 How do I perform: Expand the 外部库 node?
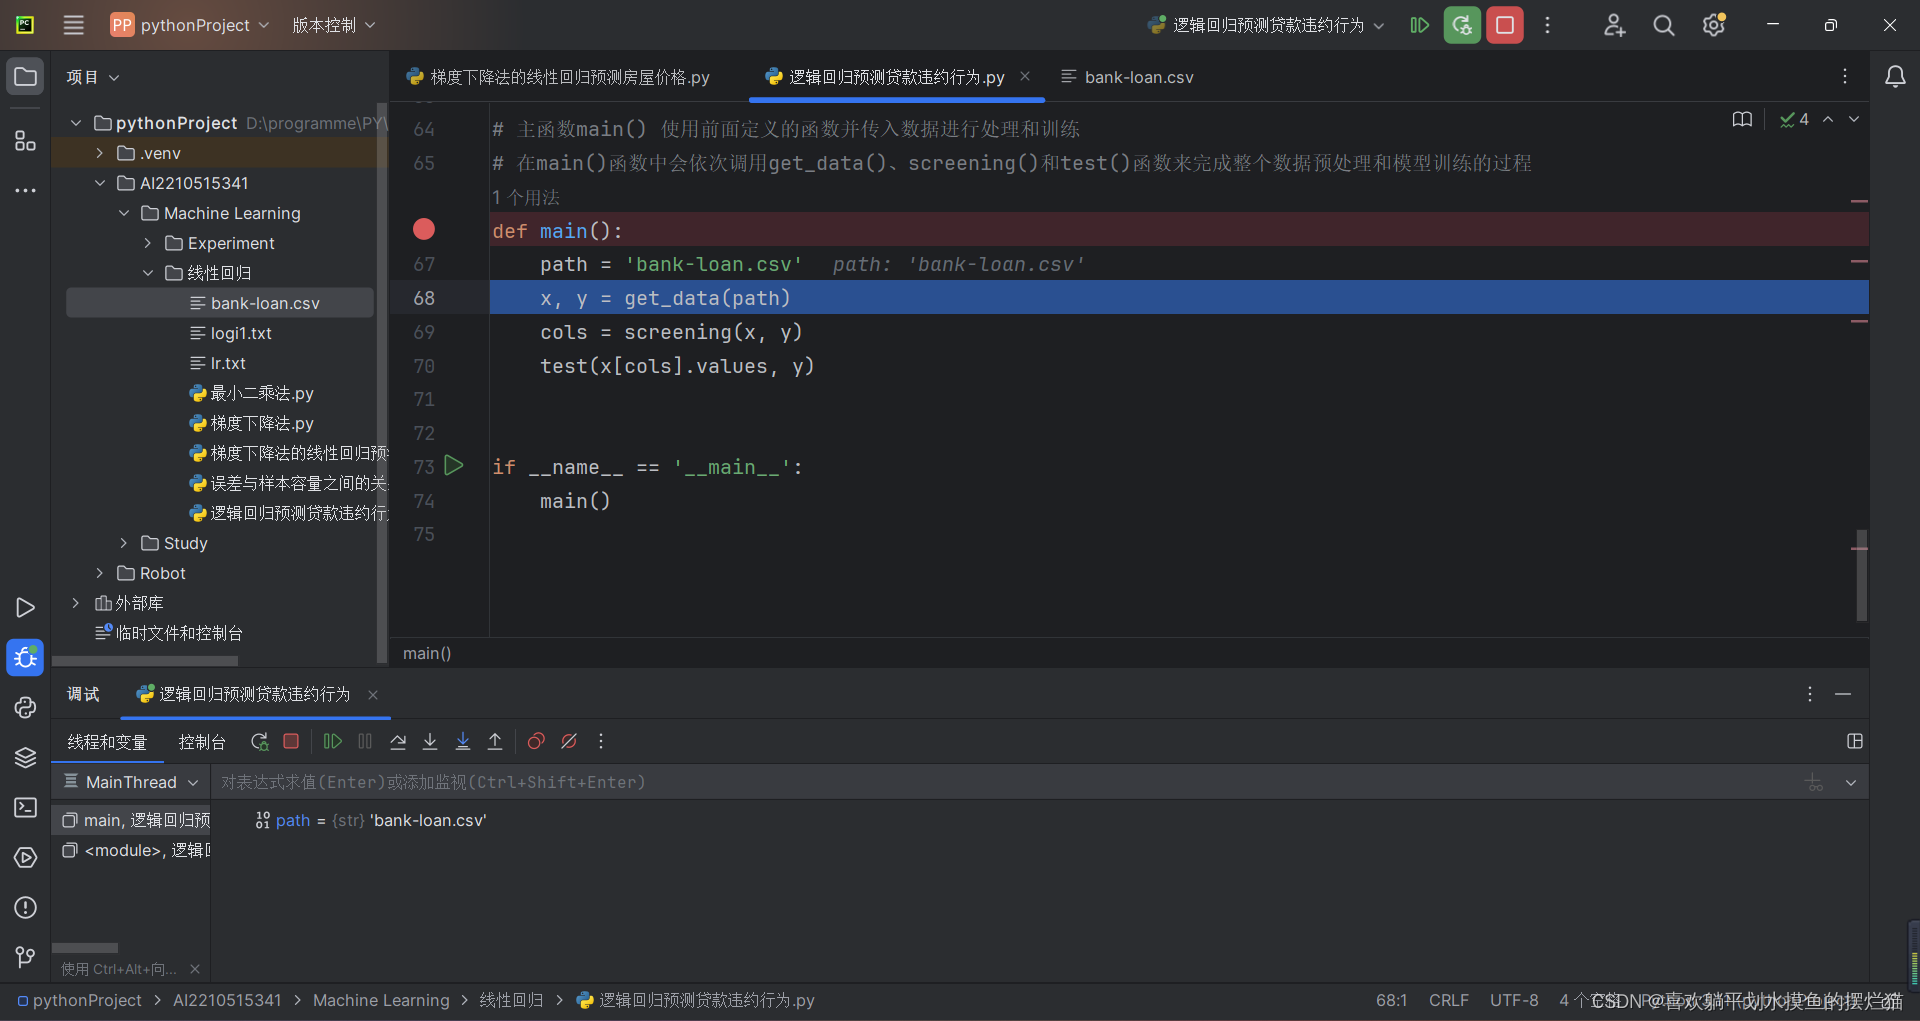(76, 603)
